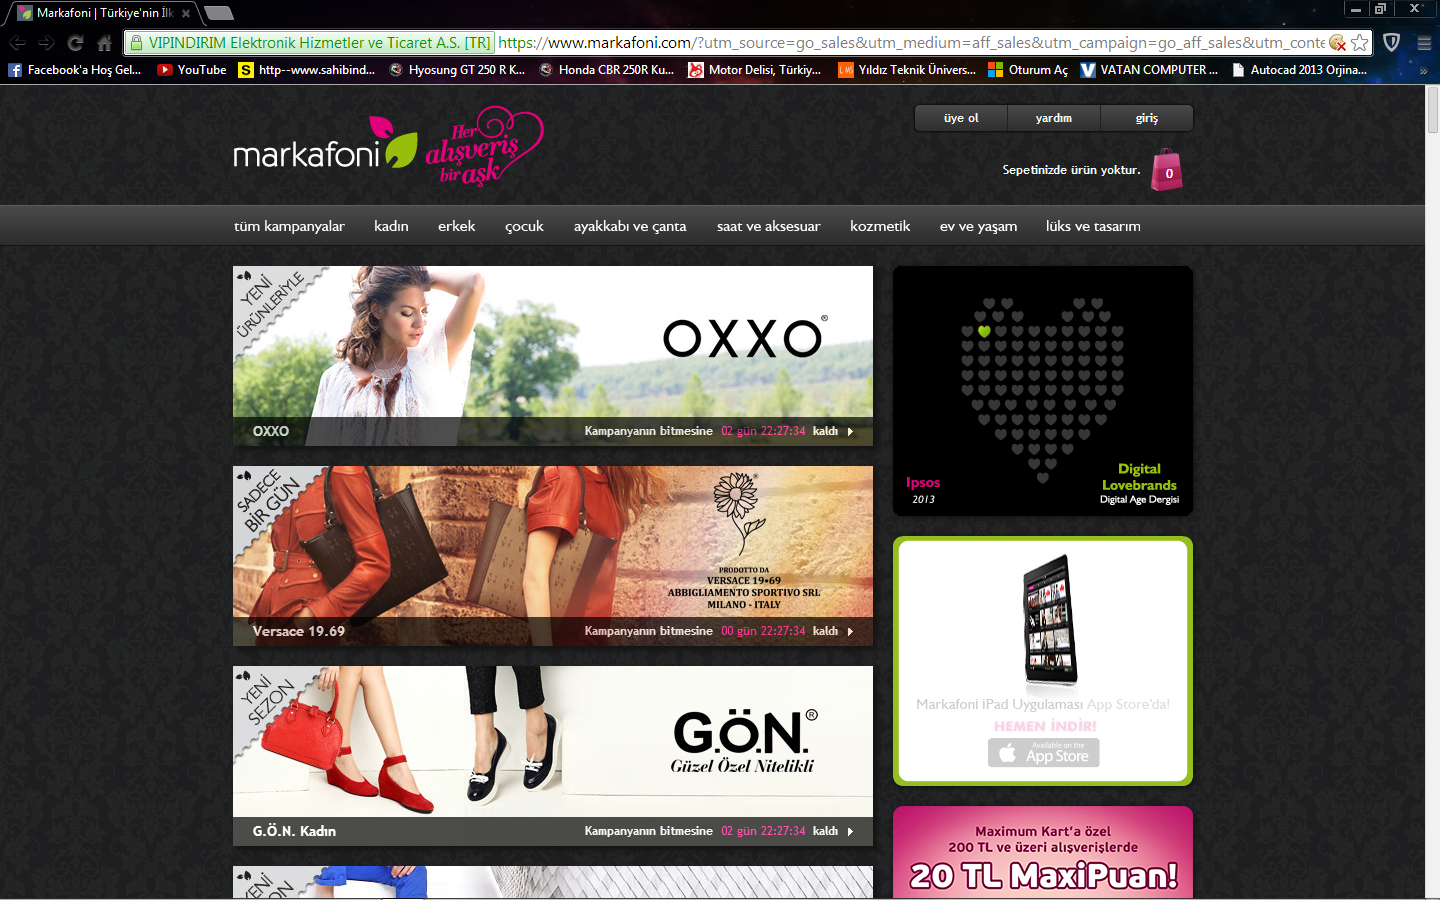Open the VATAN COMPUTER bookmark
Image resolution: width=1440 pixels, height=900 pixels.
pyautogui.click(x=1150, y=70)
